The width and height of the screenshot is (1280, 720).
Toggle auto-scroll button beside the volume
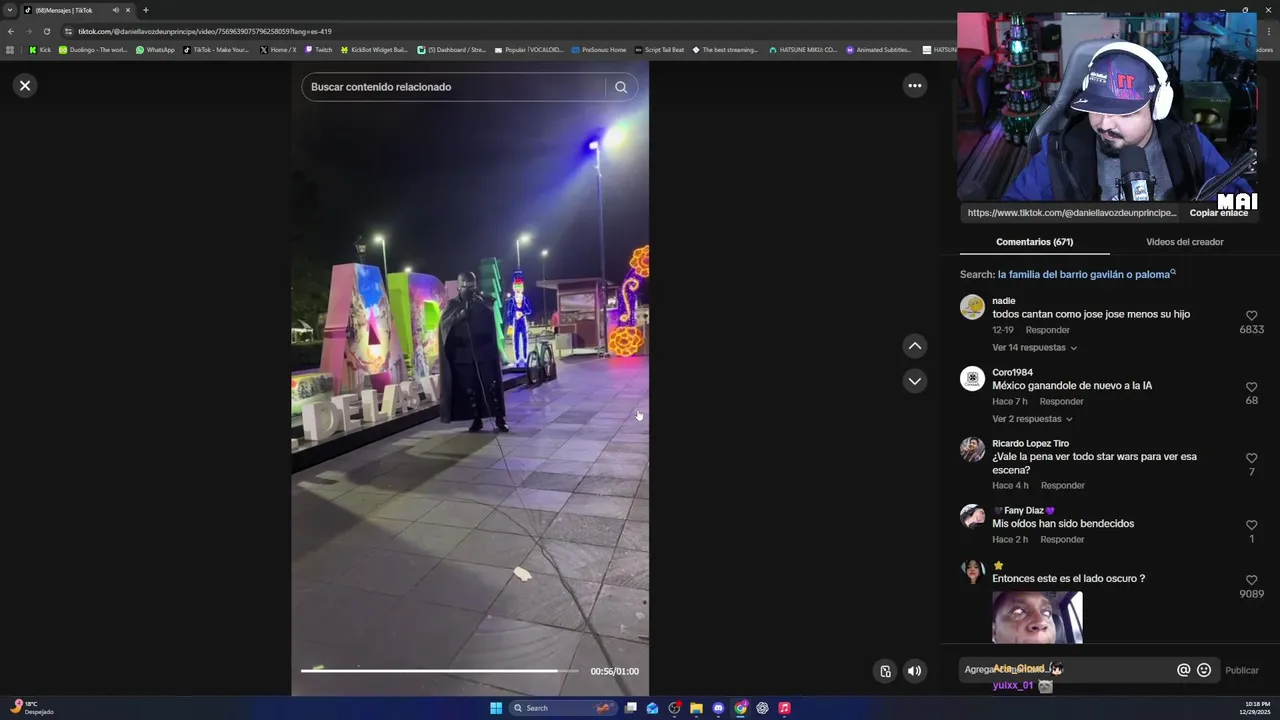pyautogui.click(x=885, y=671)
